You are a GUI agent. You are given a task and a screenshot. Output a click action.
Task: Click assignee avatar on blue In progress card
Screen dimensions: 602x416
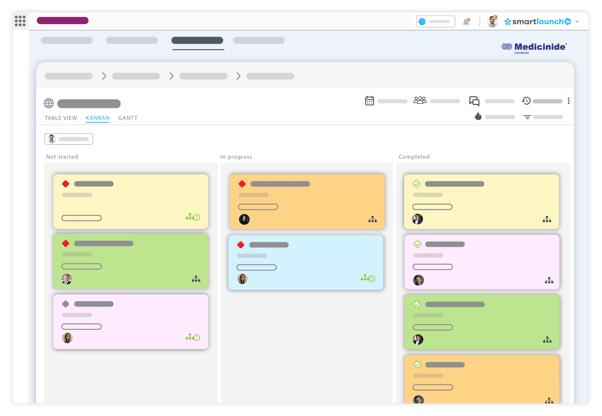[x=242, y=279]
